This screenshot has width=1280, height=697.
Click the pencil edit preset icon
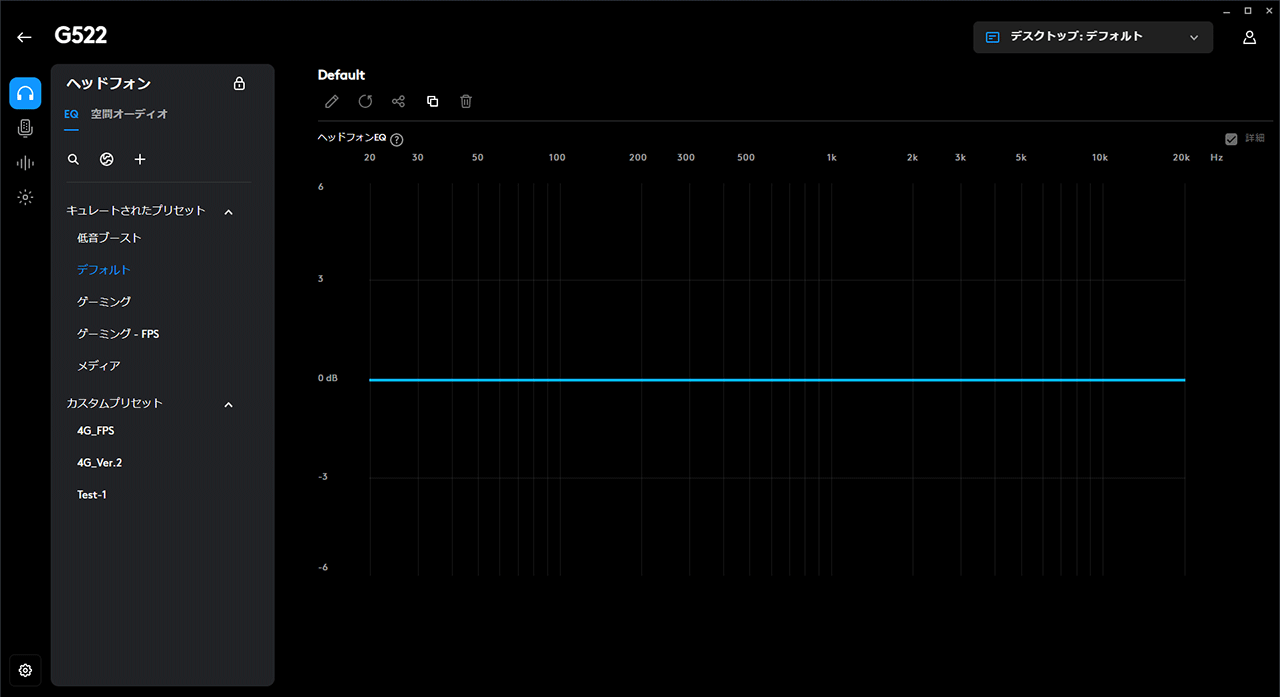(x=332, y=101)
